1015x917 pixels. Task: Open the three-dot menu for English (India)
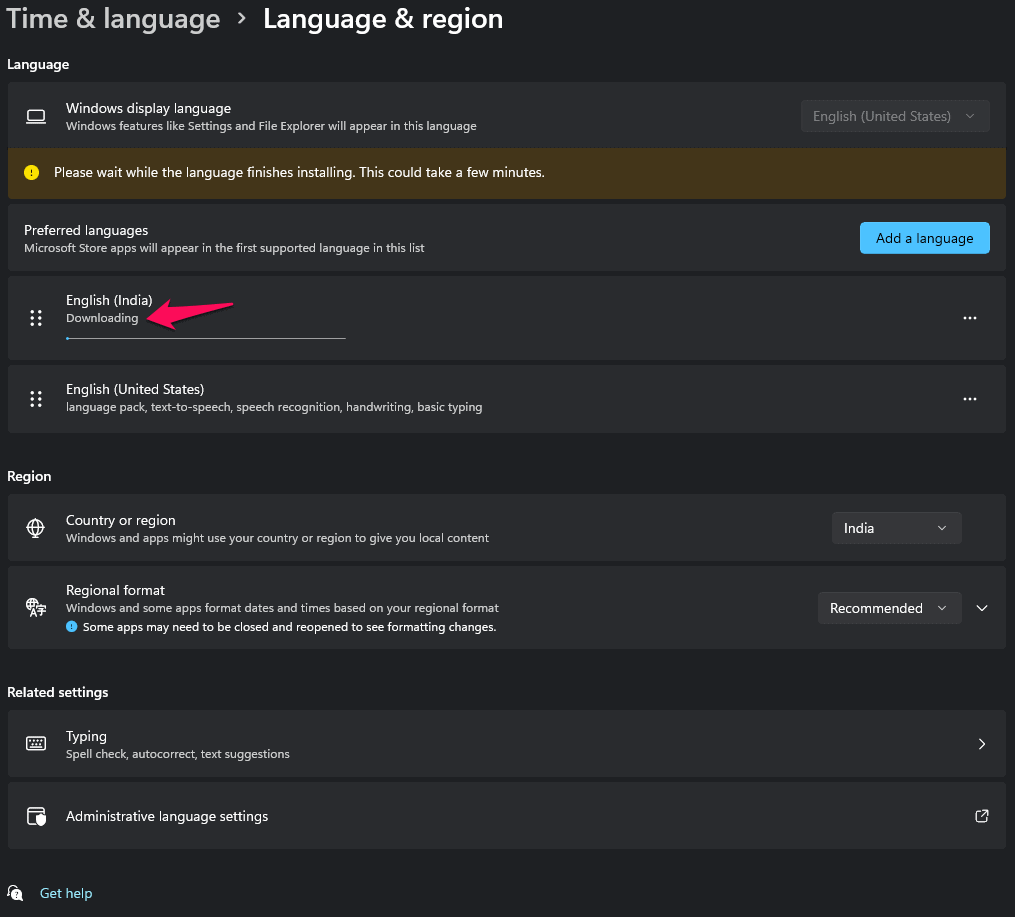pyautogui.click(x=969, y=318)
